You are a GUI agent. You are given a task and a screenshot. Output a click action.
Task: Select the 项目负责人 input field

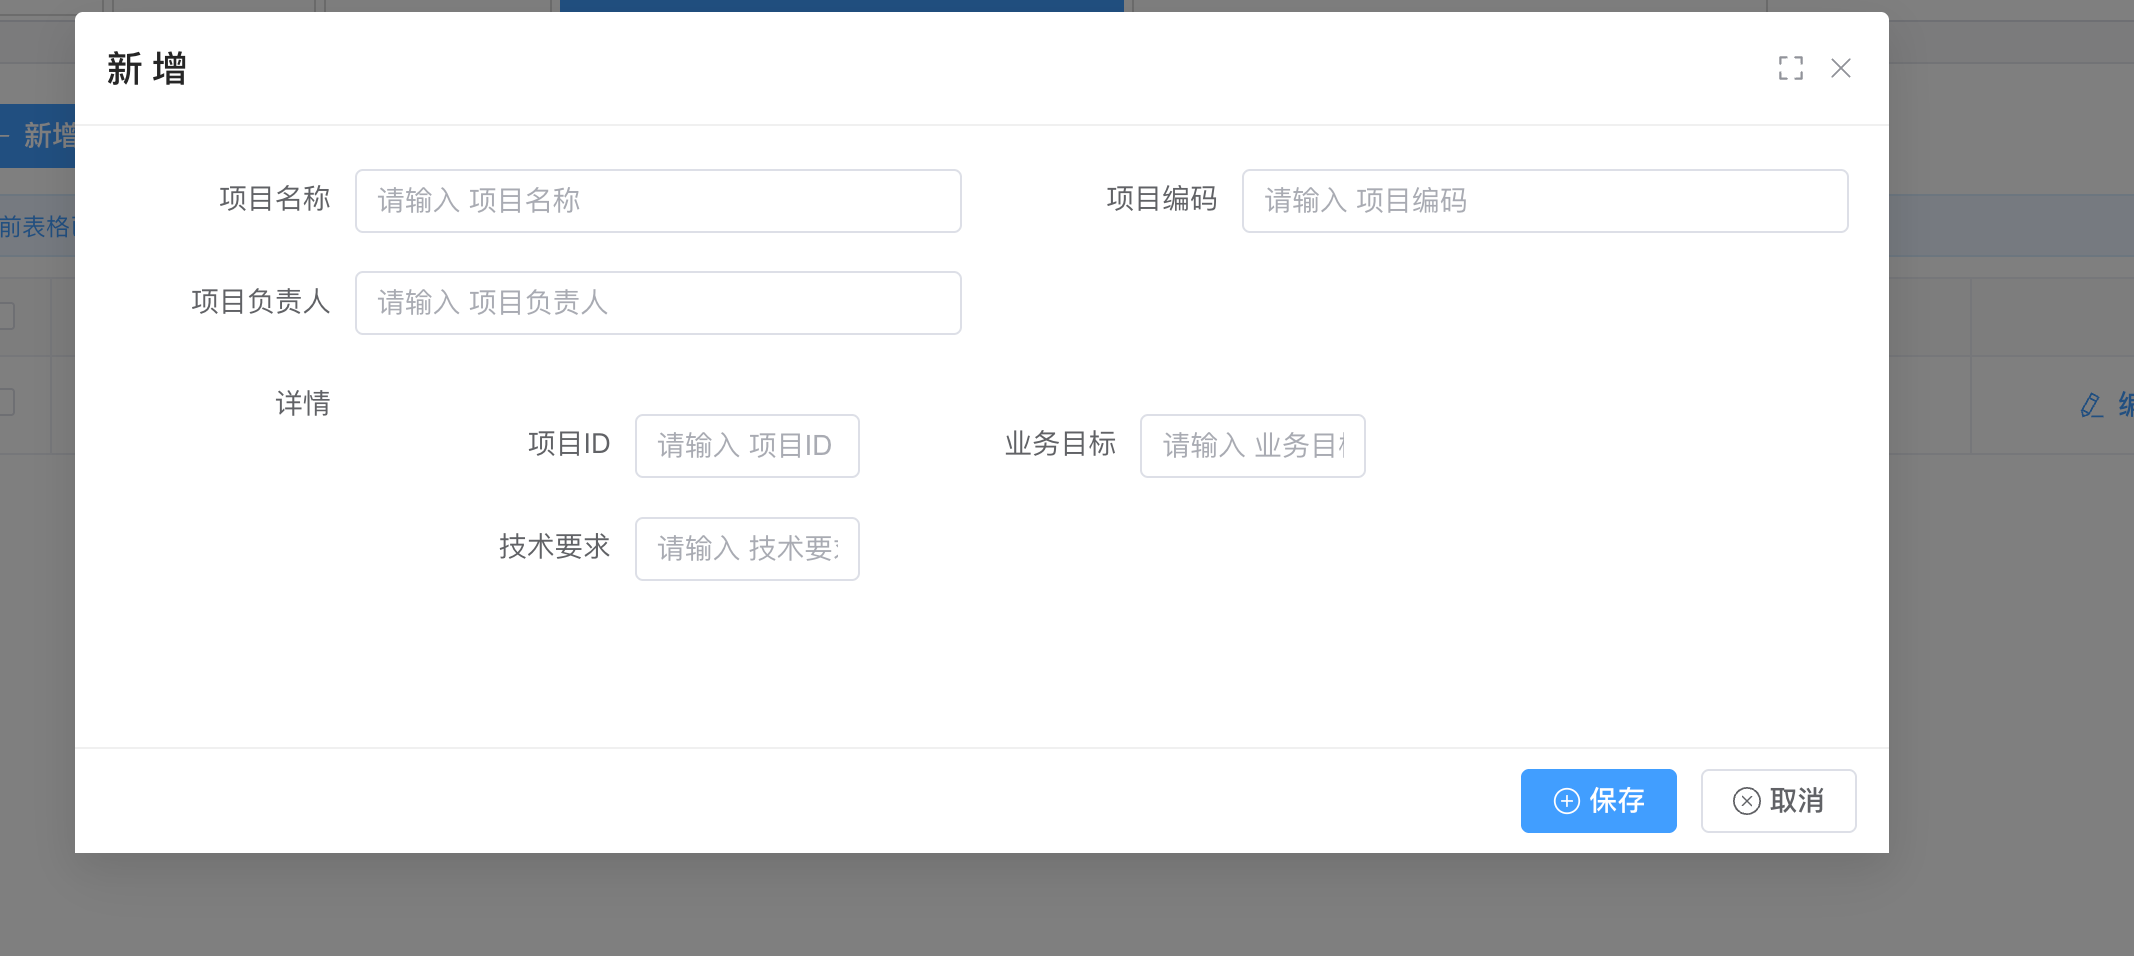(657, 303)
